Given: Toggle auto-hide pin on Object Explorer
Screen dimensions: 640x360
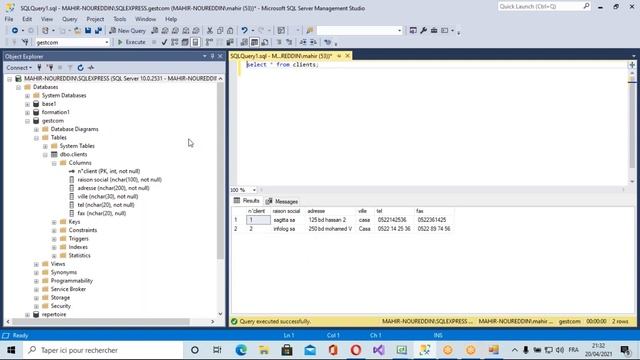Looking at the screenshot, I should click(x=212, y=56).
